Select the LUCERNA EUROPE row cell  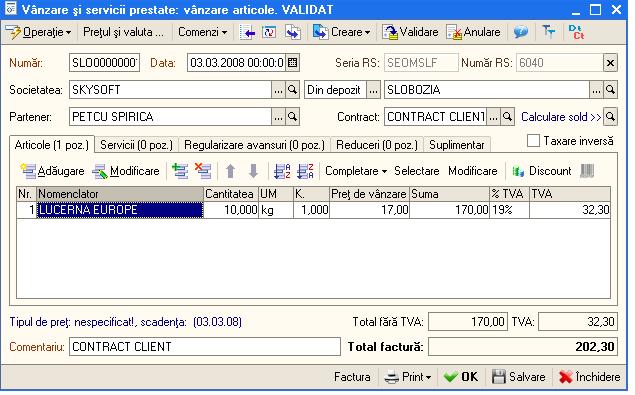(120, 210)
